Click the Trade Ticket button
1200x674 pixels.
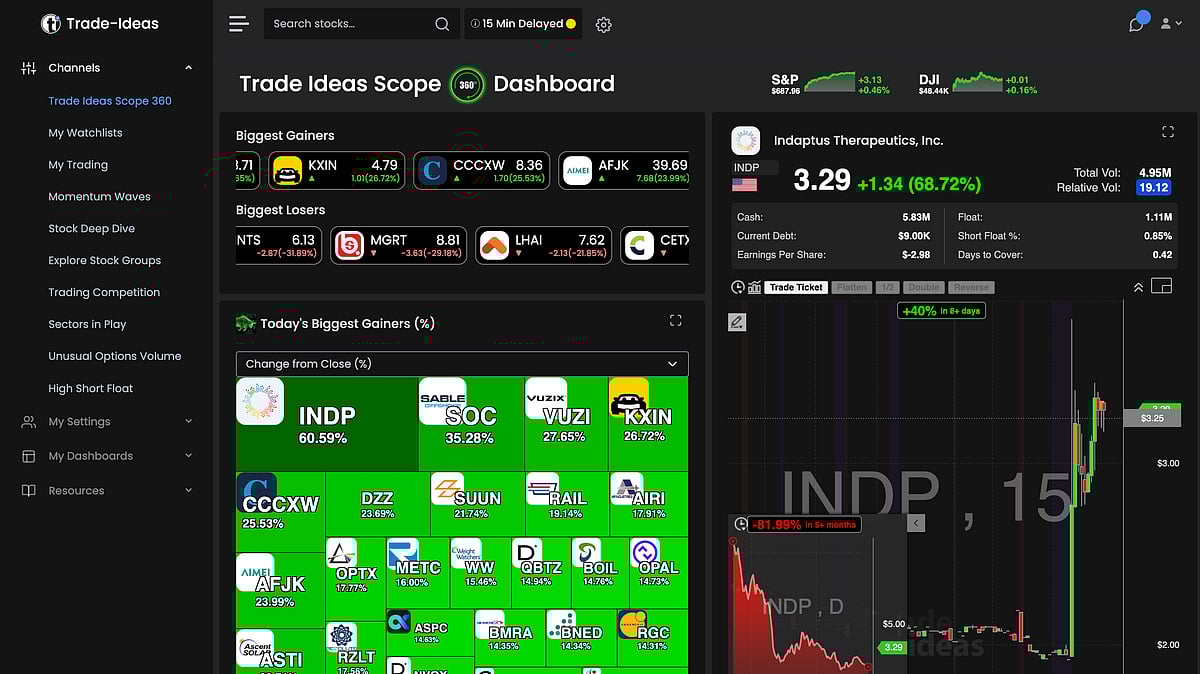[x=796, y=287]
